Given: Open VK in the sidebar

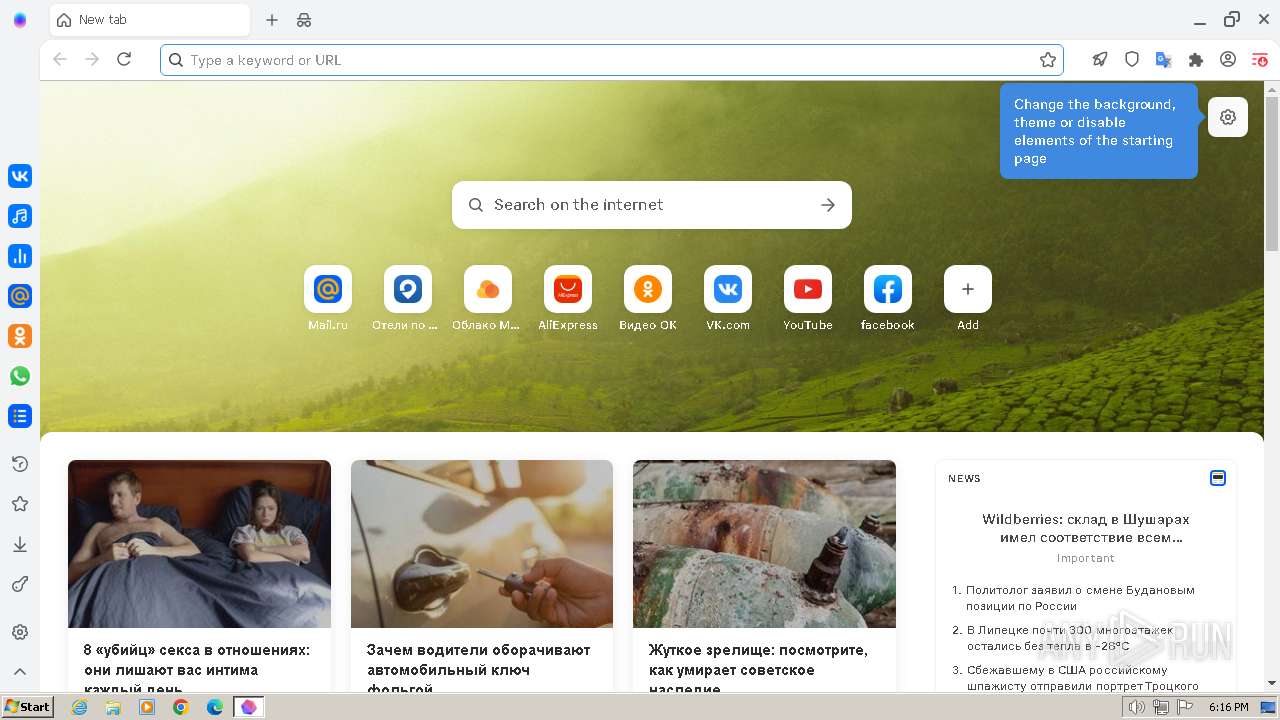Looking at the screenshot, I should [20, 176].
